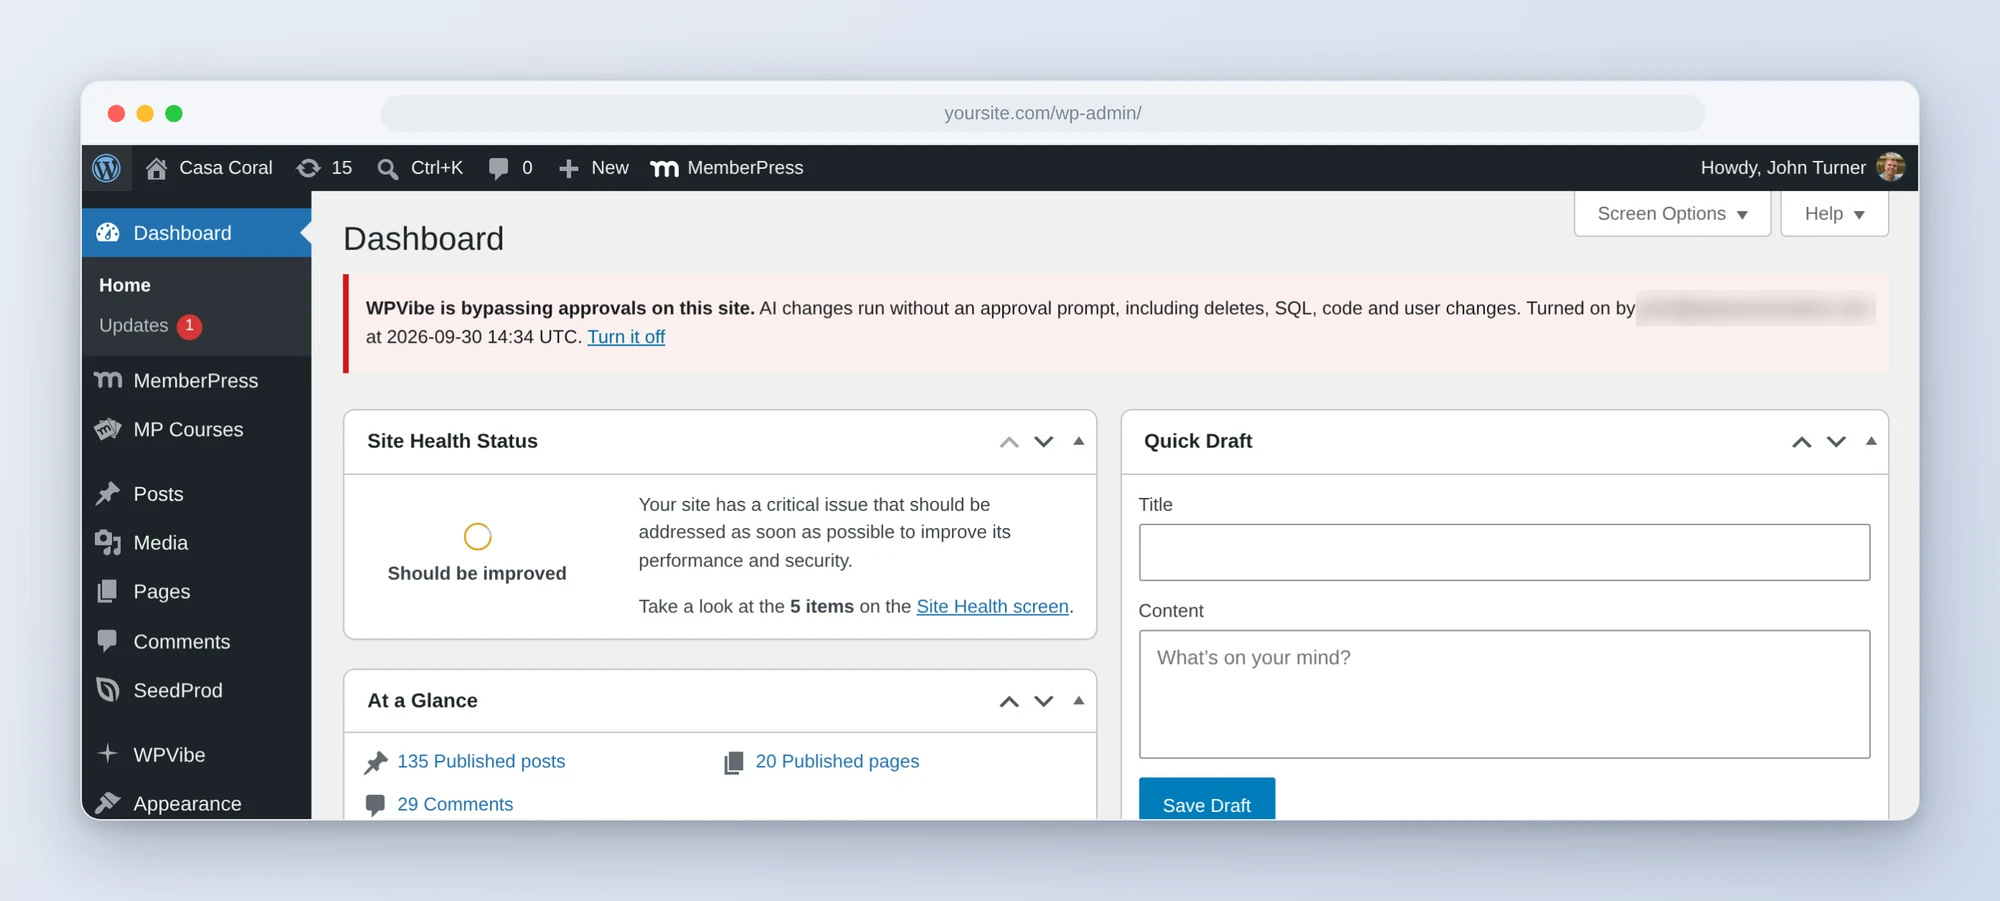The height and width of the screenshot is (901, 2000).
Task: Move At a Glance panel up
Action: click(1009, 702)
